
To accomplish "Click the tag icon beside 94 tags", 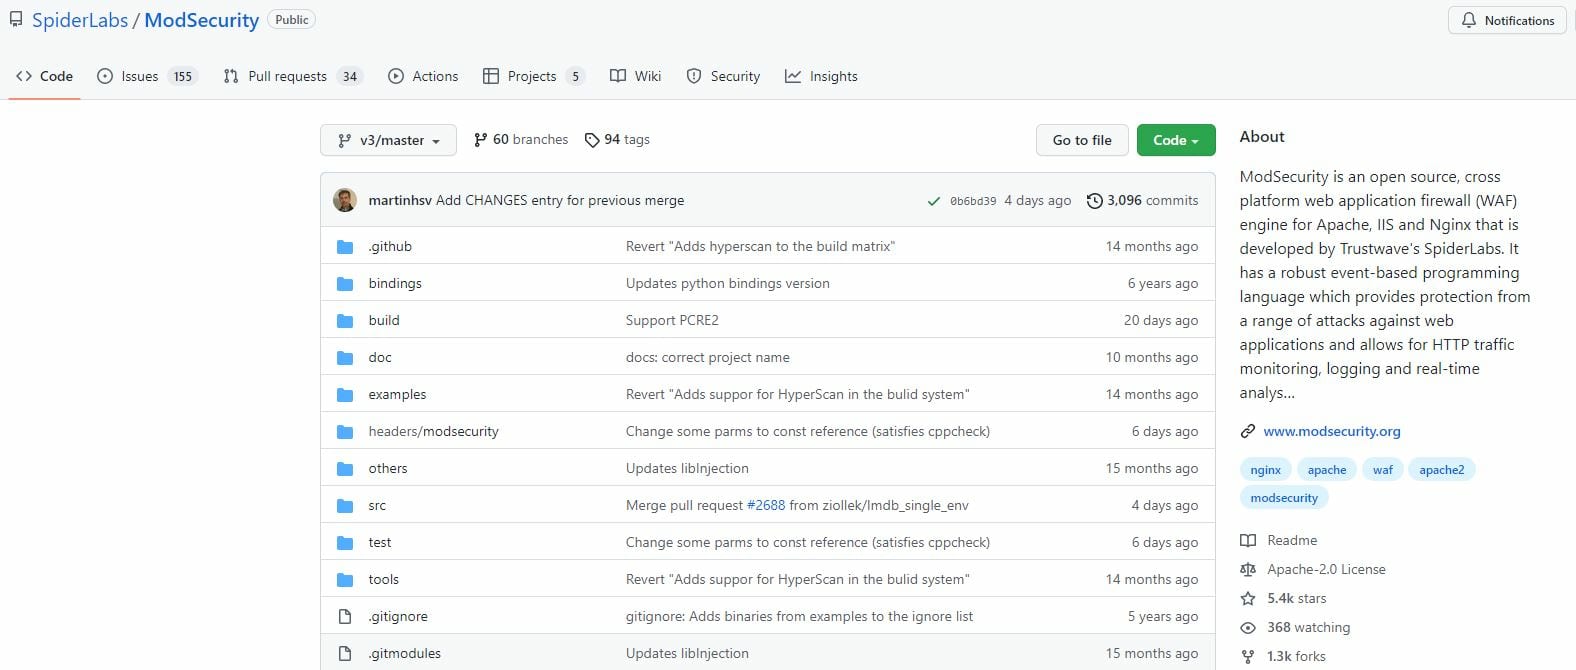I will (592, 140).
